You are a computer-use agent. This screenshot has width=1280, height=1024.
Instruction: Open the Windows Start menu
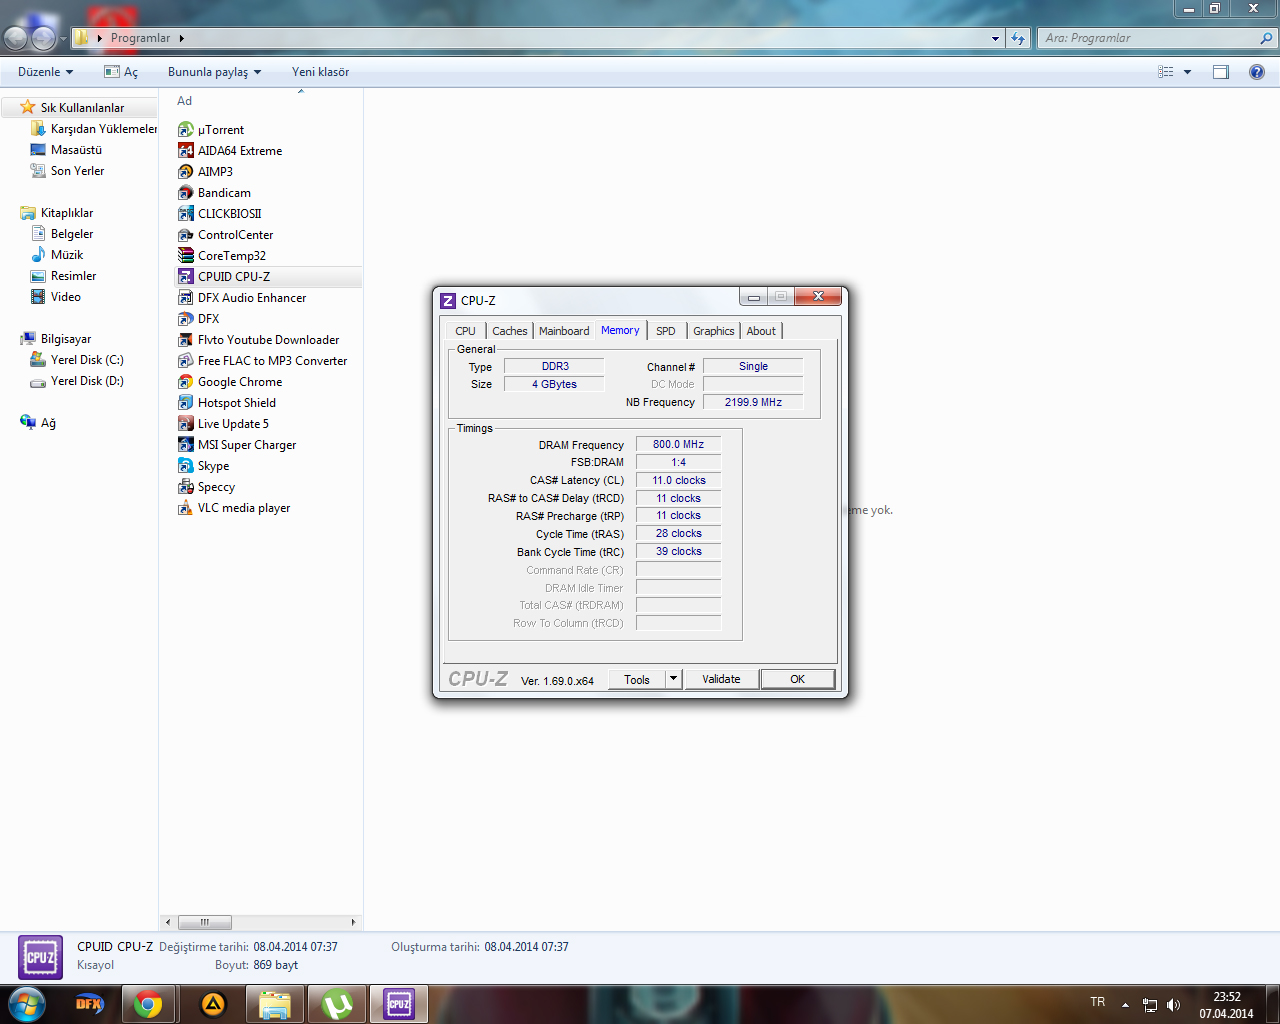tap(26, 1004)
